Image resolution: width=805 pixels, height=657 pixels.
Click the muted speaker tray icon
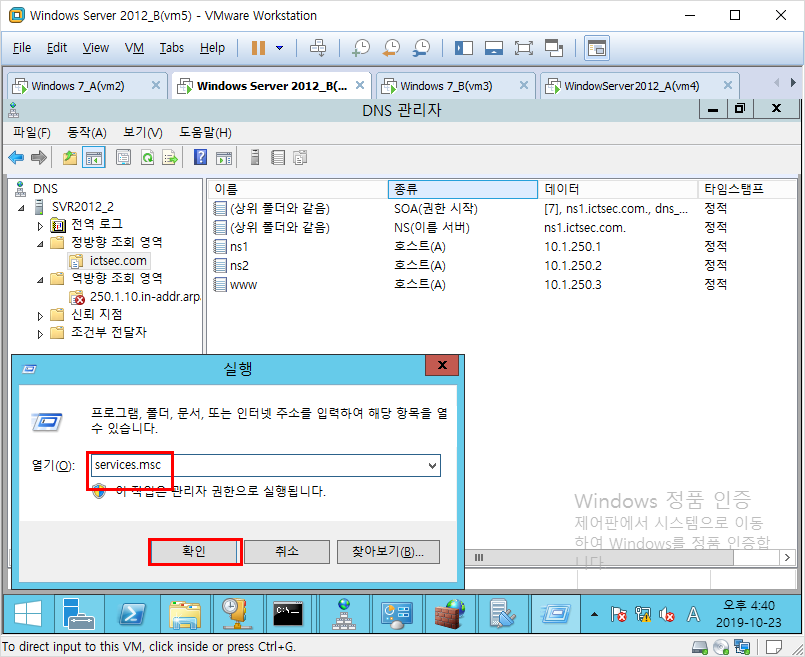[666, 614]
